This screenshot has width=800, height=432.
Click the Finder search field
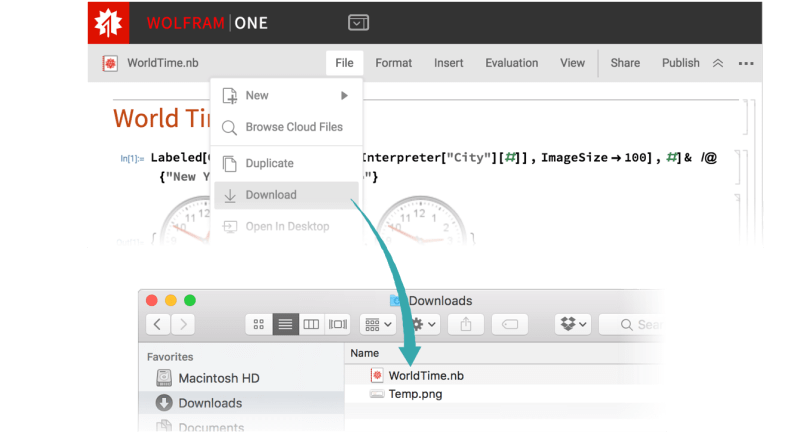633,324
